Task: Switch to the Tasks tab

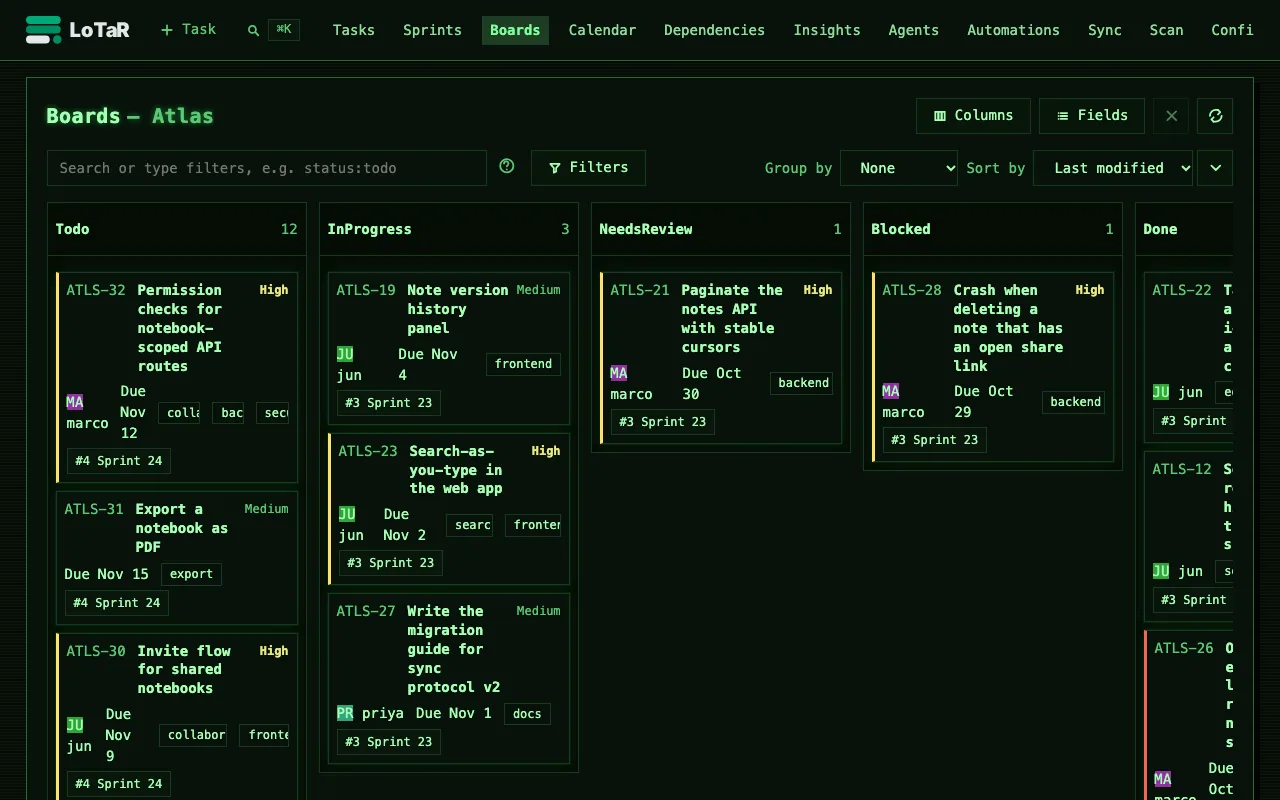Action: [x=354, y=30]
